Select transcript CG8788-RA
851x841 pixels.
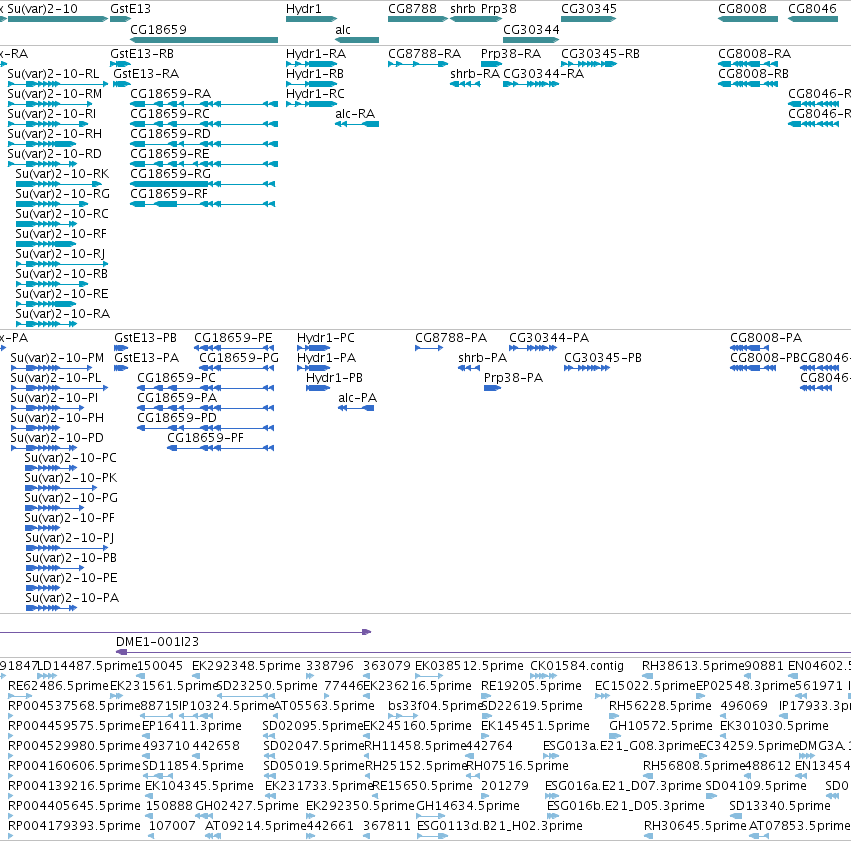click(417, 64)
